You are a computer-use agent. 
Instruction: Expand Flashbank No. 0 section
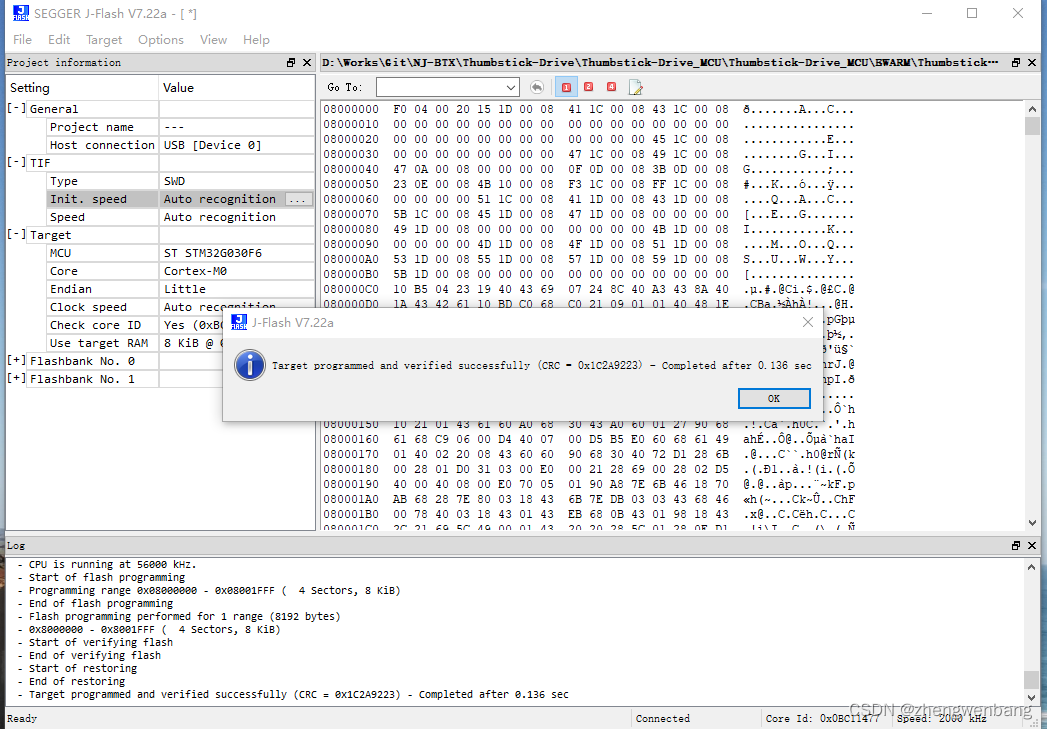pyautogui.click(x=14, y=360)
